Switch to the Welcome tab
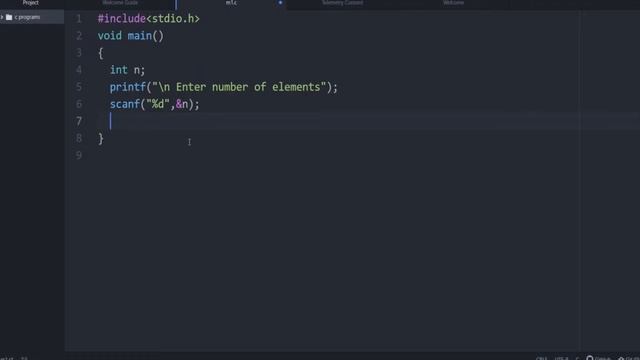 453,2
